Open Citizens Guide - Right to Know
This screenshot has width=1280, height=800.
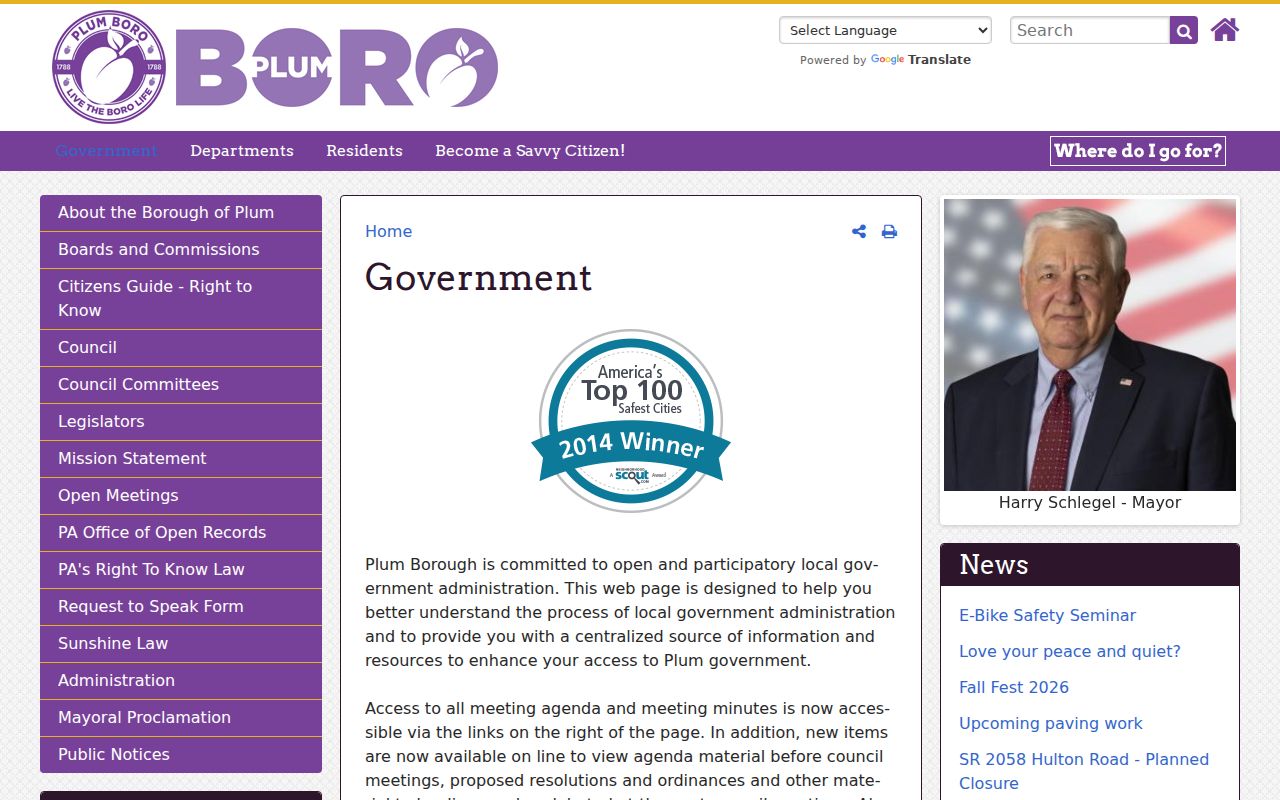click(x=181, y=299)
